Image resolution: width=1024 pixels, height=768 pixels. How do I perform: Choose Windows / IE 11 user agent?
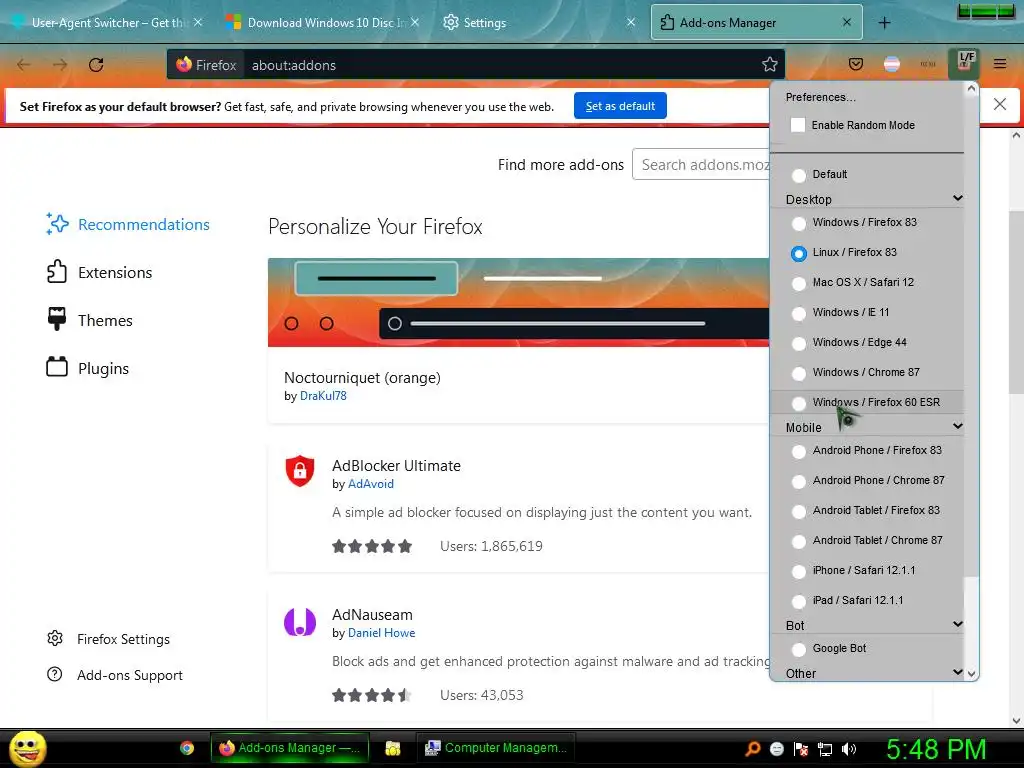click(x=798, y=313)
